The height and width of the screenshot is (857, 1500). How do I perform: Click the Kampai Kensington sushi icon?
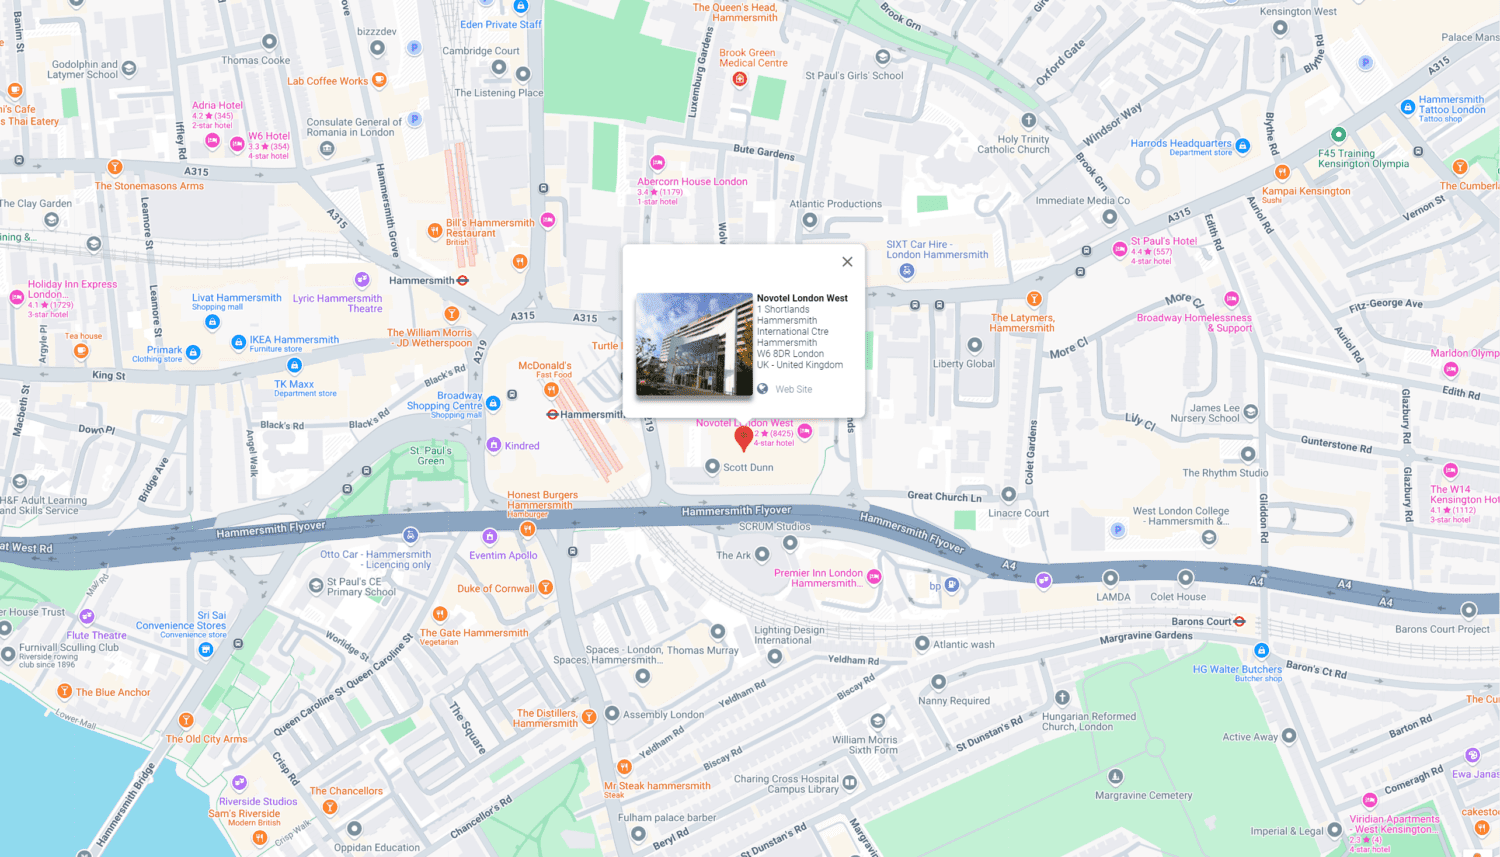(1283, 174)
